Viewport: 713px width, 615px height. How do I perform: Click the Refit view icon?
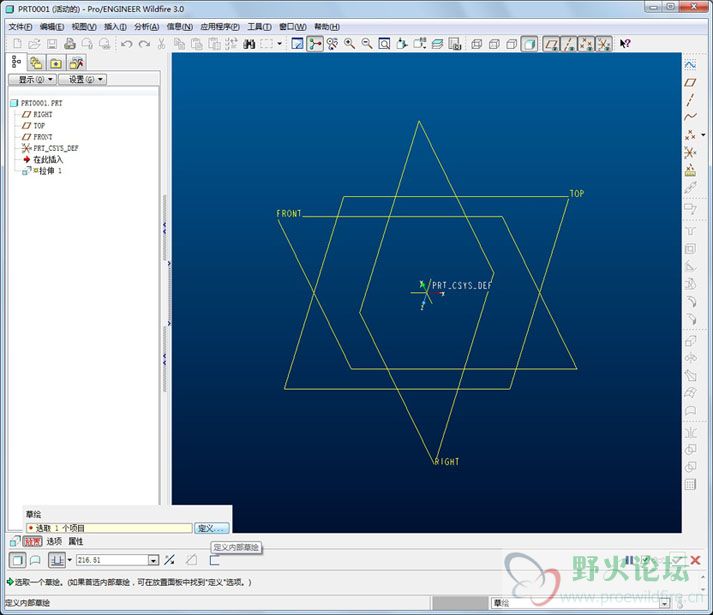(384, 44)
